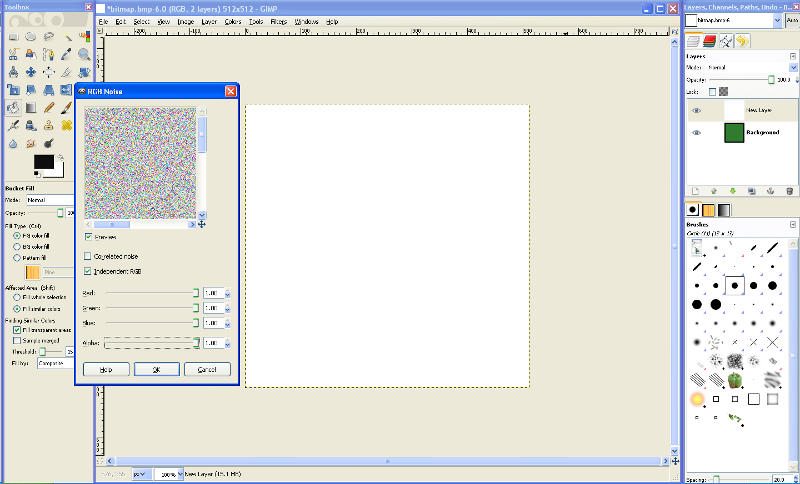The image size is (800, 484).
Task: Click the duplicate layer icon
Action: [752, 191]
